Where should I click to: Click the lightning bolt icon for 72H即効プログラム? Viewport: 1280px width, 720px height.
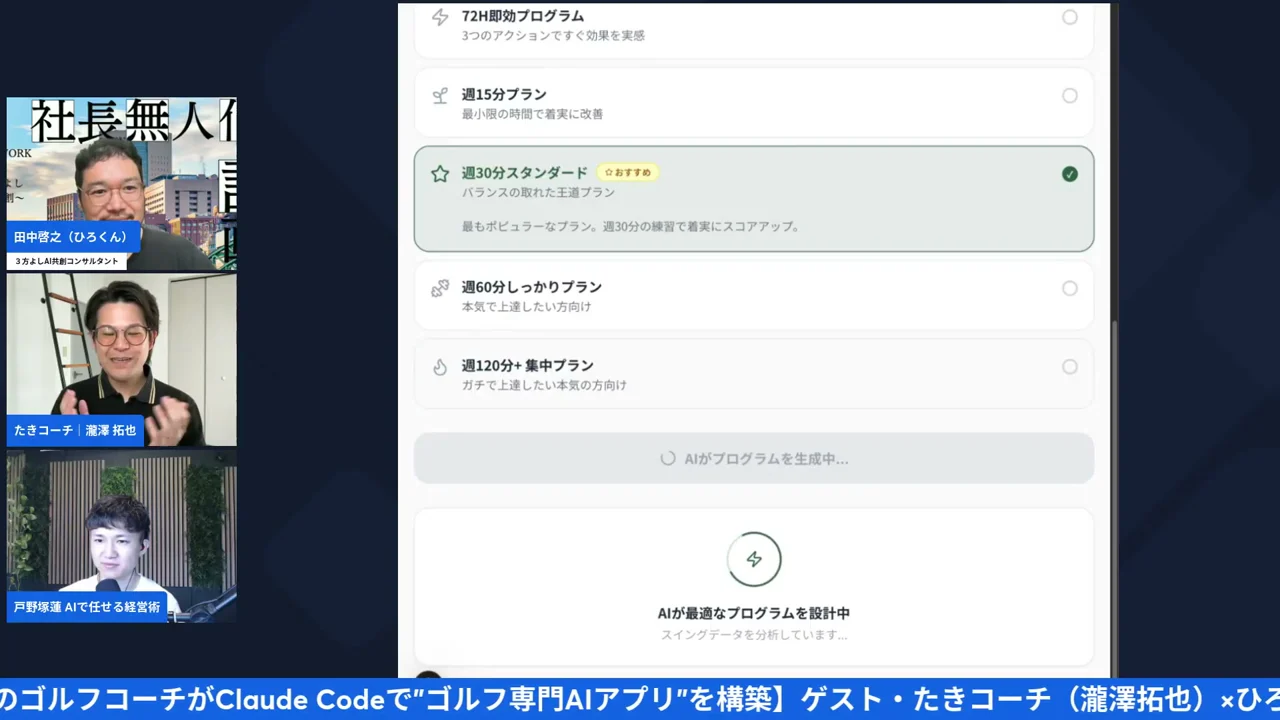point(440,17)
